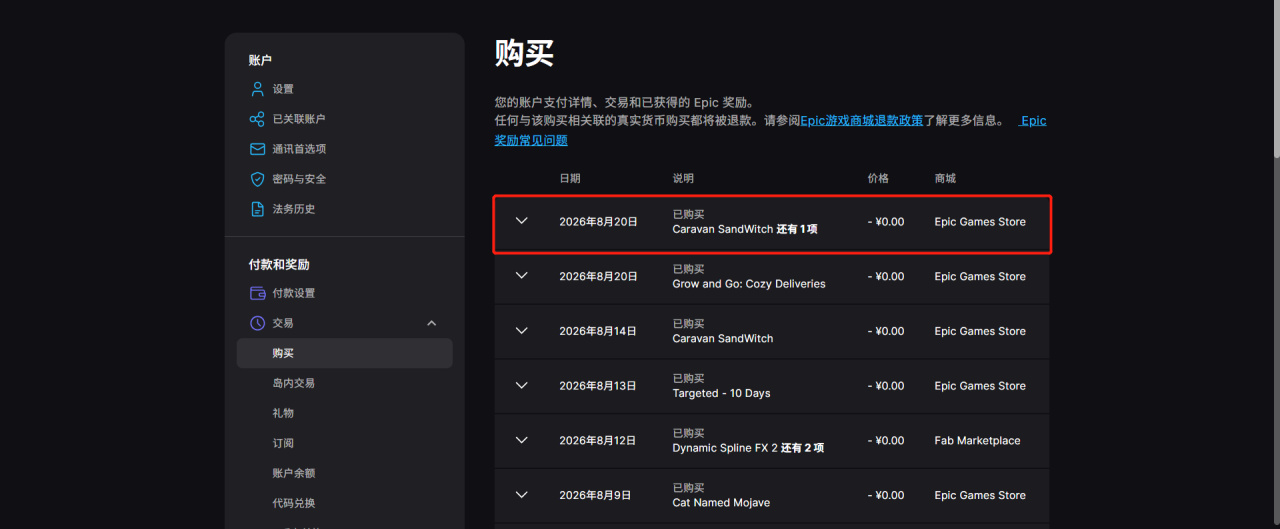Click the 价格 column header

tap(878, 178)
